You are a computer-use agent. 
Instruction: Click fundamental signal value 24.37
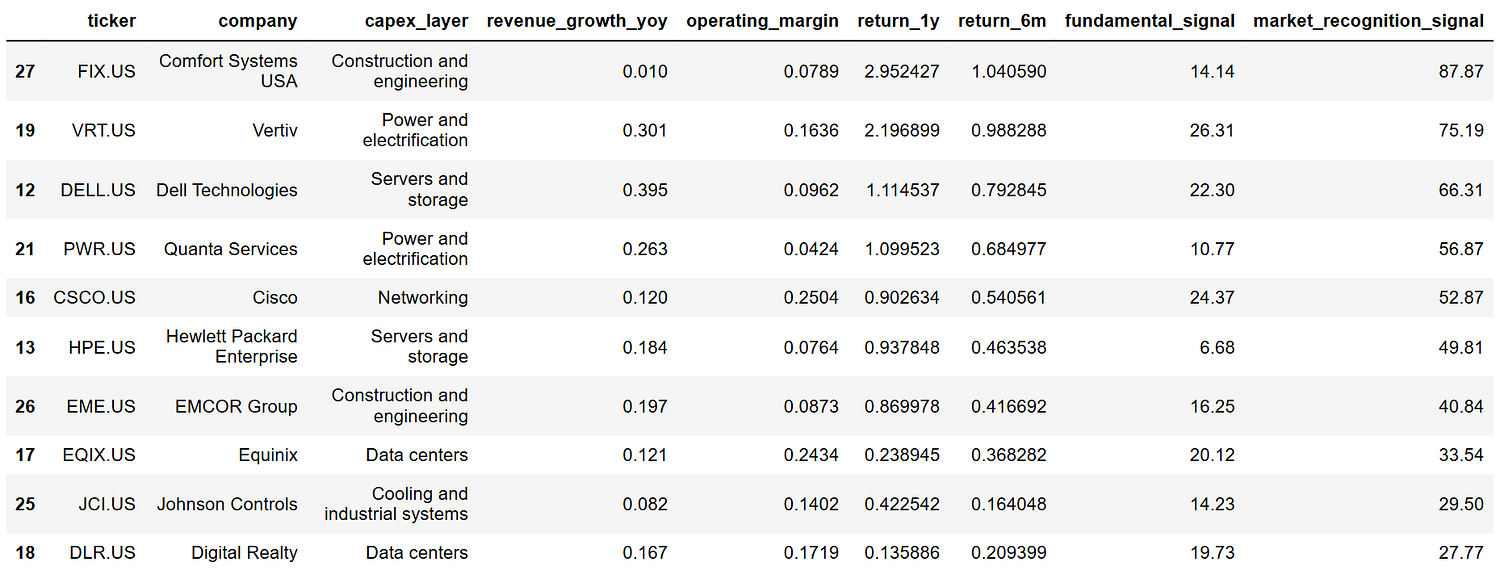tap(1213, 298)
